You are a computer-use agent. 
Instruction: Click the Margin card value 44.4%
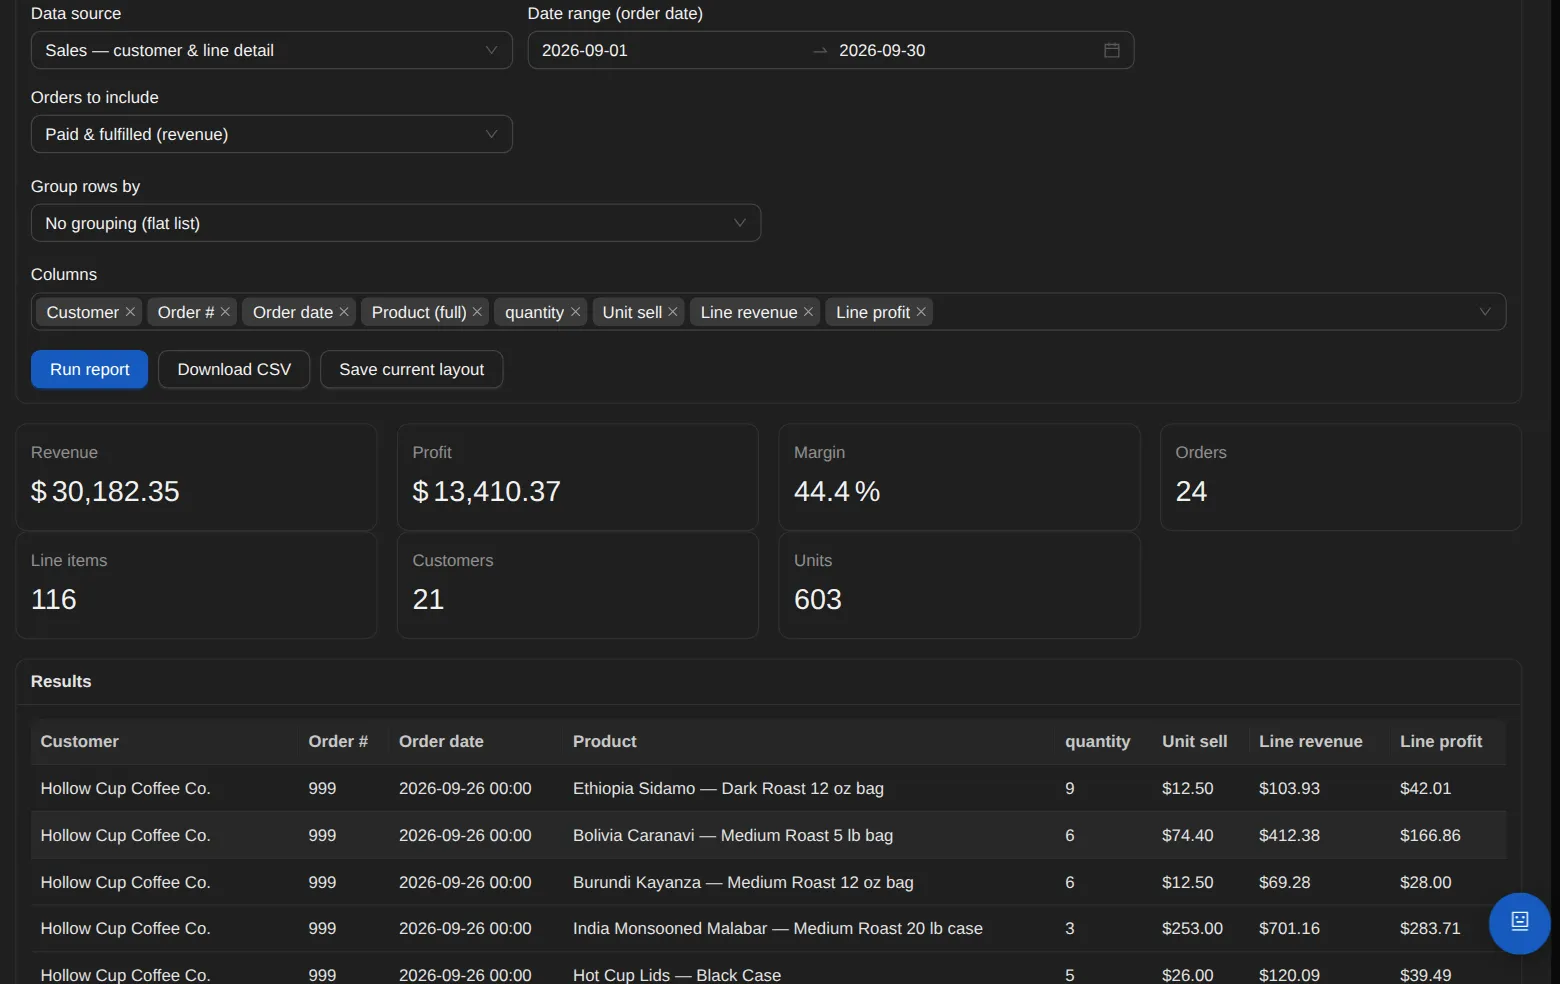click(837, 491)
